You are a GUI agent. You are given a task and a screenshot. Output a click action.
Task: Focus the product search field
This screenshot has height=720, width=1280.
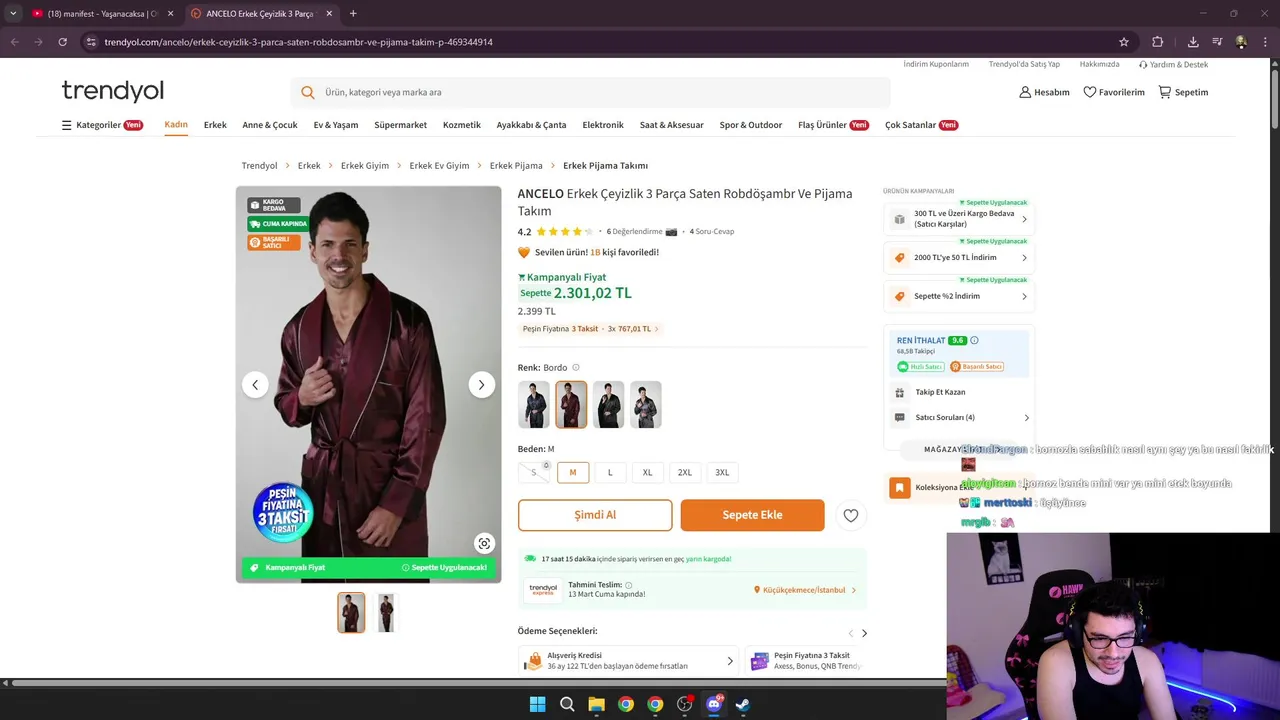click(590, 92)
